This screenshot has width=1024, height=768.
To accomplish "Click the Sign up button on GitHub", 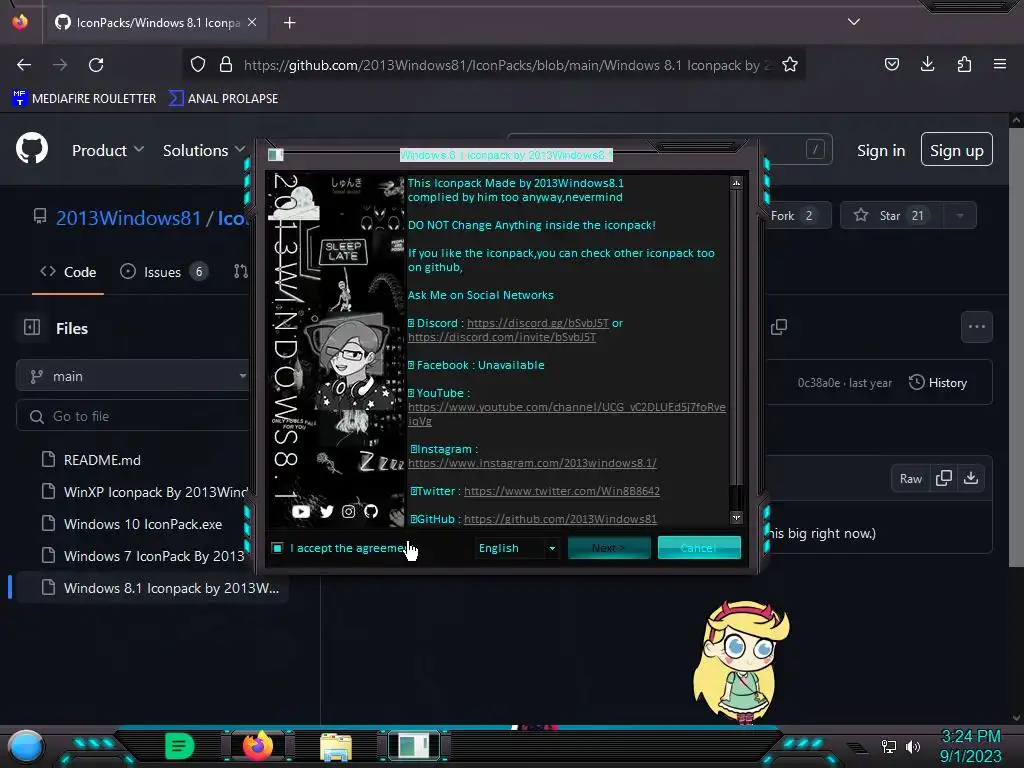I will tap(957, 150).
